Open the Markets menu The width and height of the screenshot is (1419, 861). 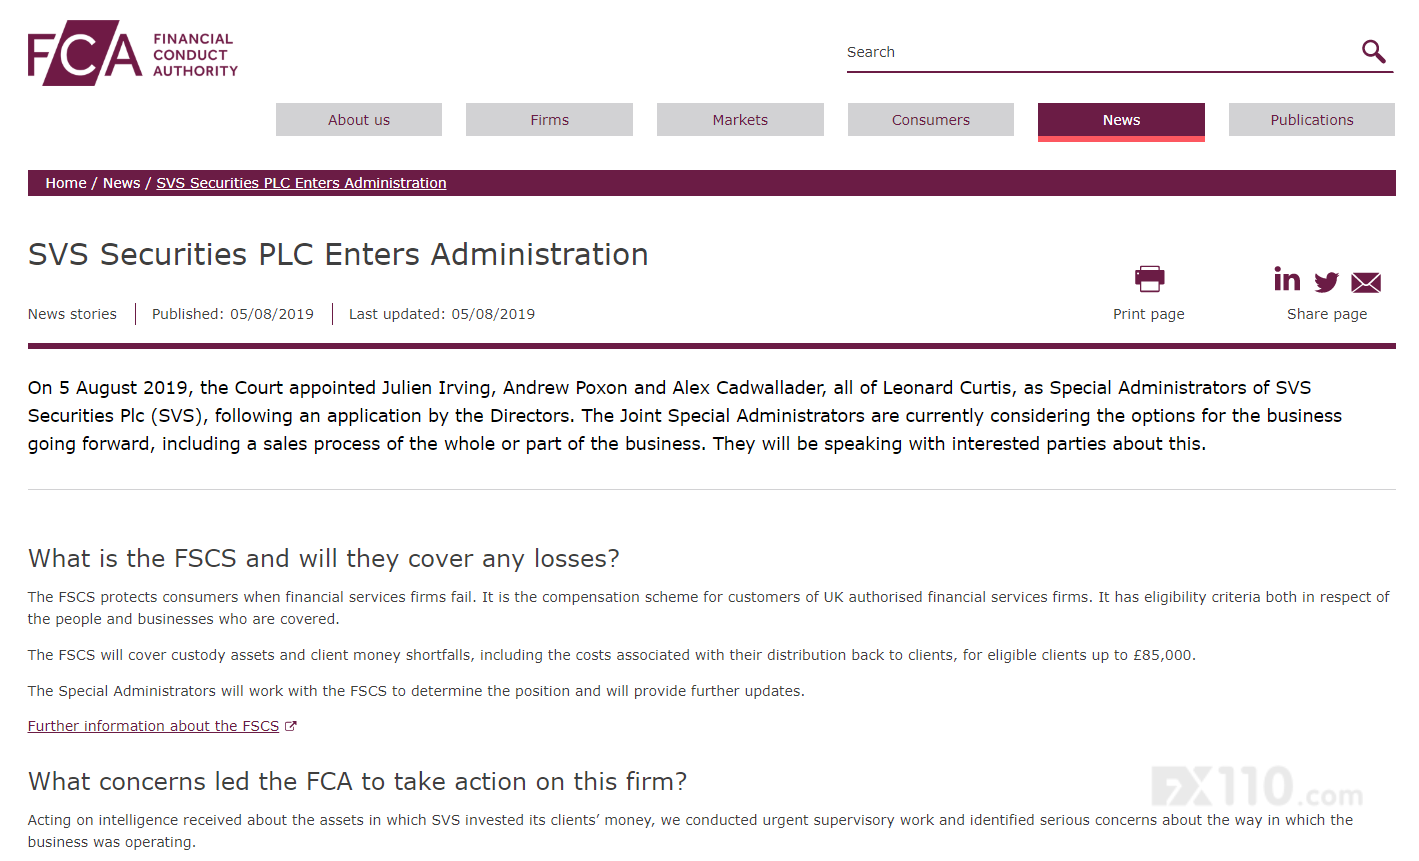coord(740,120)
